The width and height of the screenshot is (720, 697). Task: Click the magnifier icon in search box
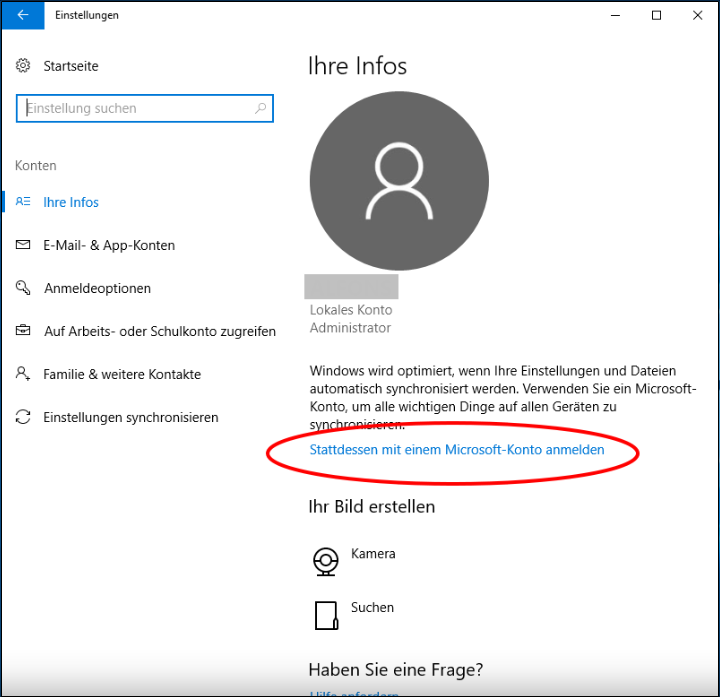260,108
